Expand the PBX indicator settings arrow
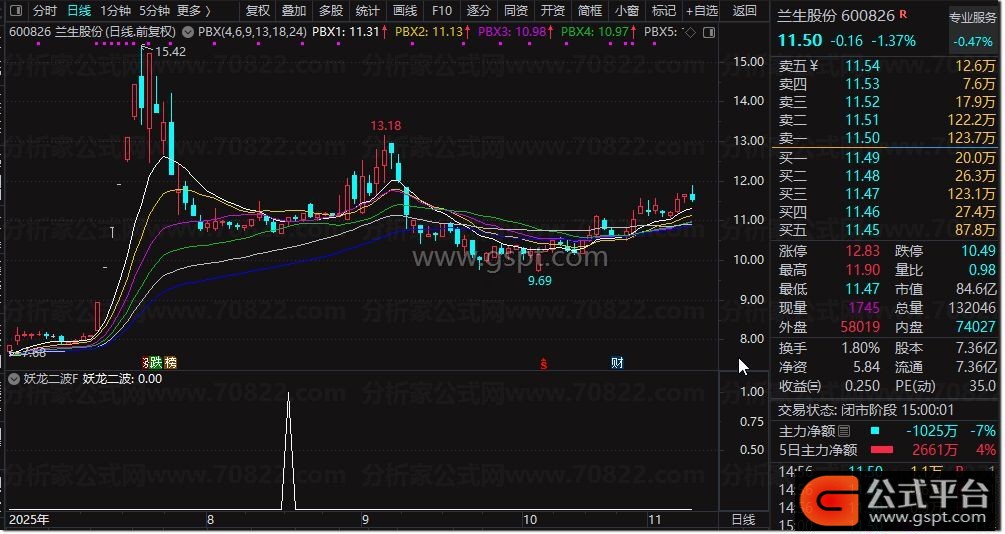 point(190,31)
